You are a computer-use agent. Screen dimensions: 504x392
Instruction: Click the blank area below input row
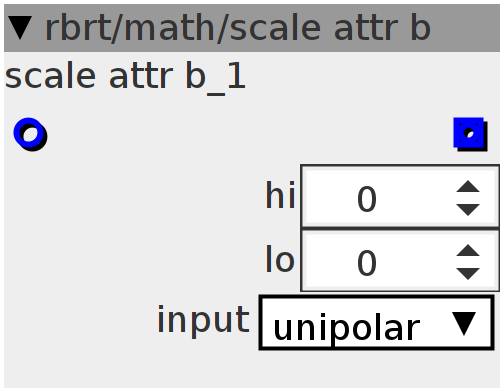click(x=252, y=369)
